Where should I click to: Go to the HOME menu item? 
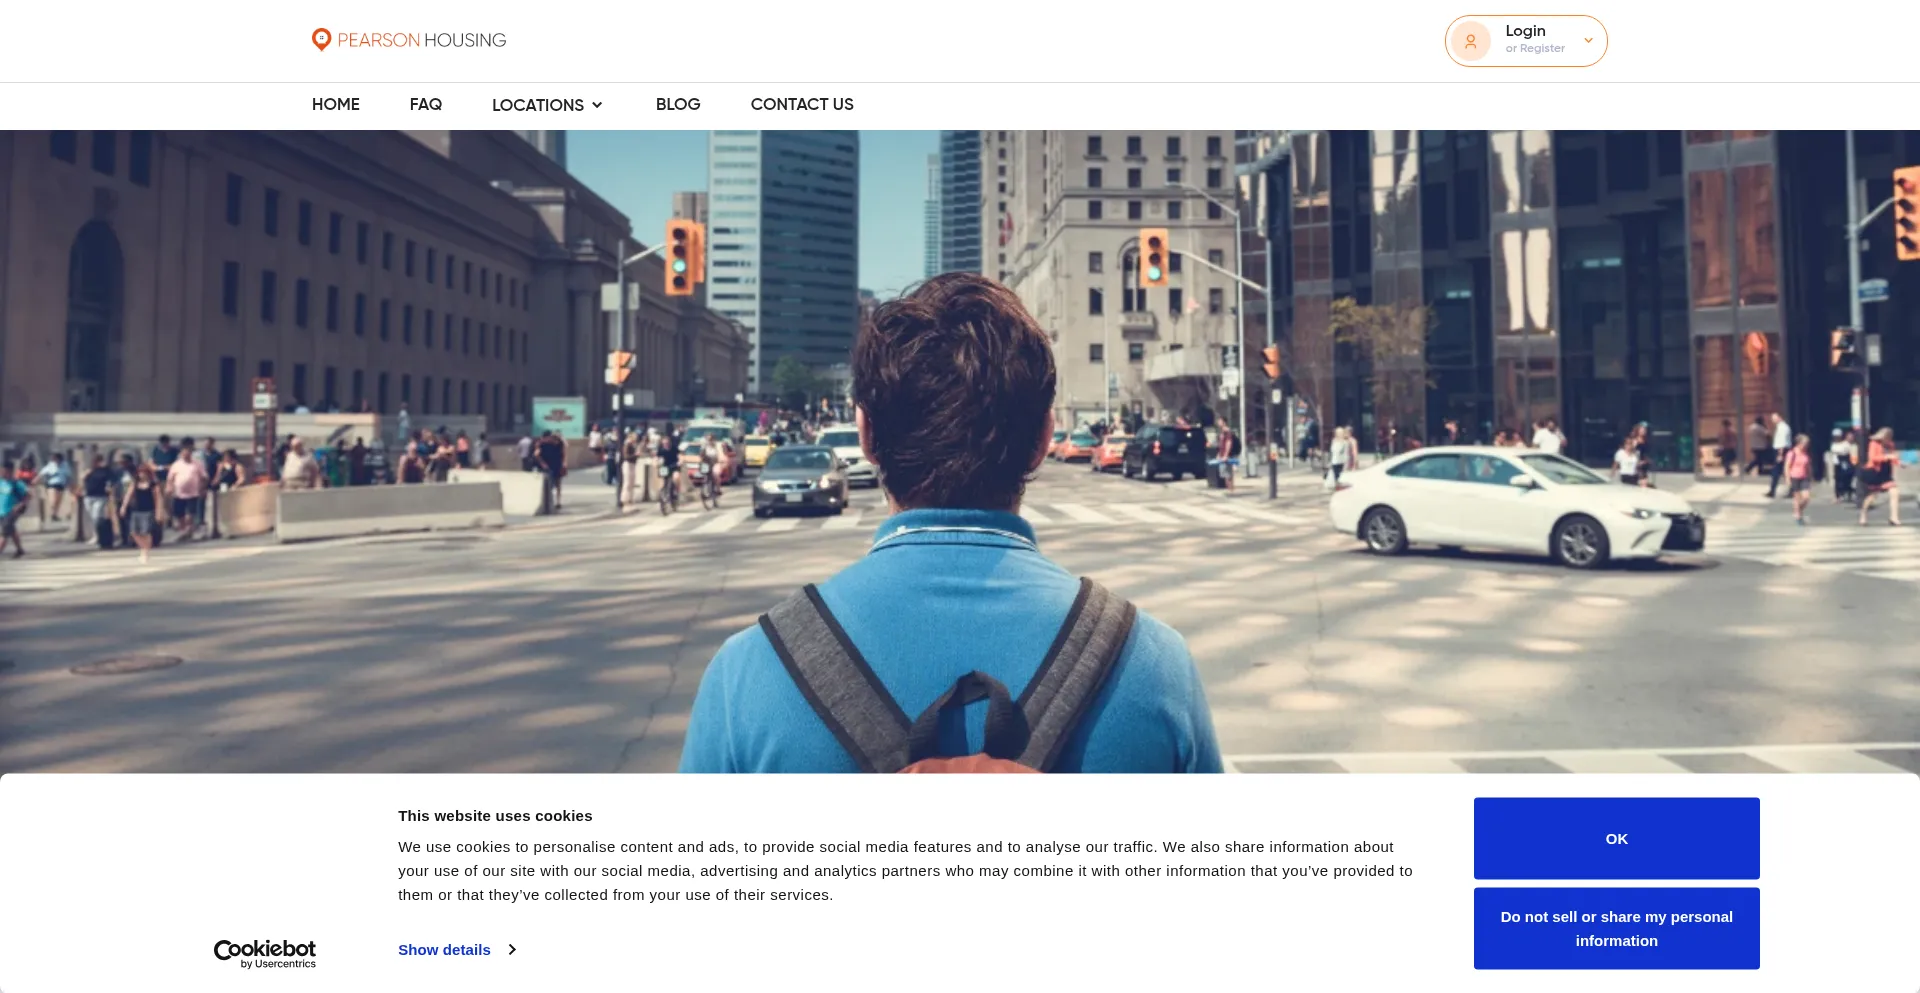[x=335, y=104]
